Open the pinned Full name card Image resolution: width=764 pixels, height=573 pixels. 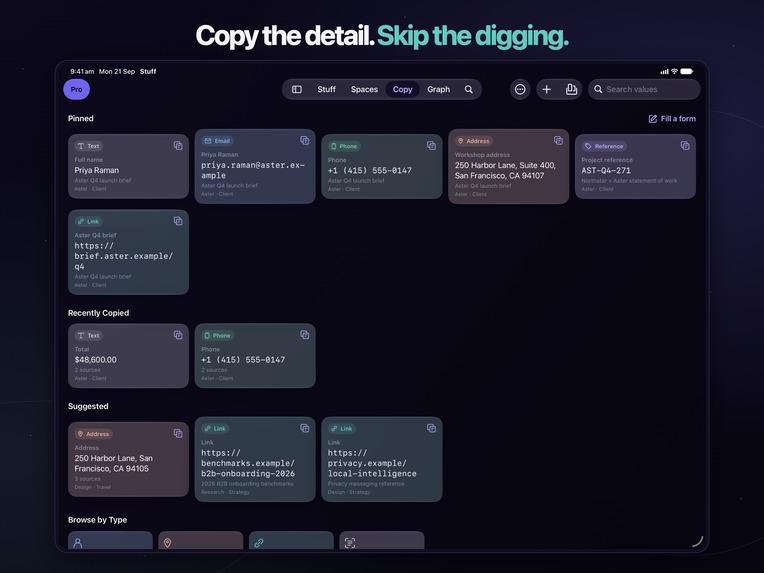click(128, 166)
